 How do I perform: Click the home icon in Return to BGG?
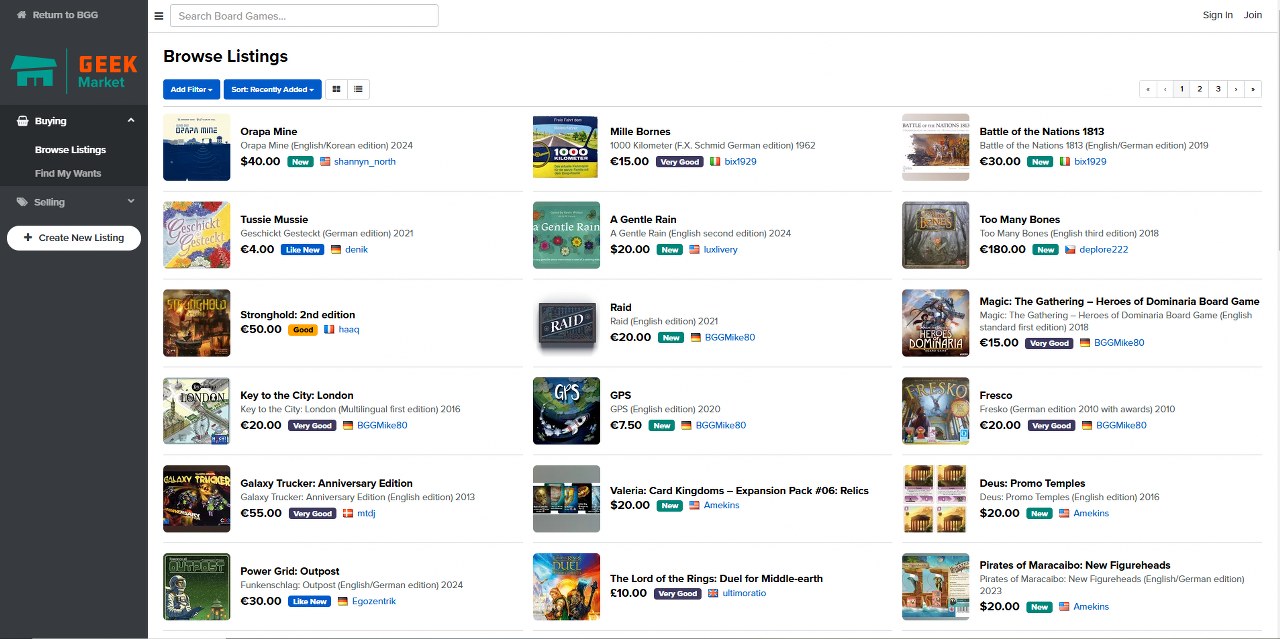coord(22,15)
